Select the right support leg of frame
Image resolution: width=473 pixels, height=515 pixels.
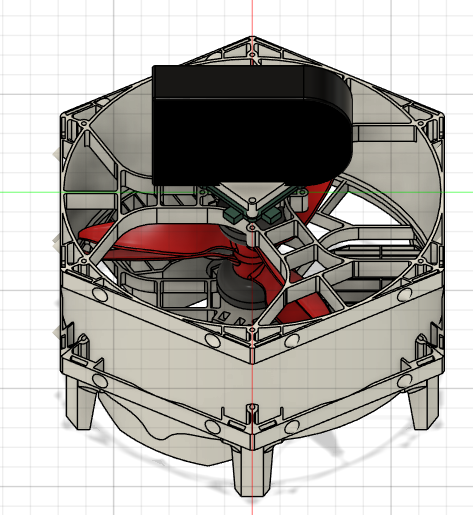point(423,403)
